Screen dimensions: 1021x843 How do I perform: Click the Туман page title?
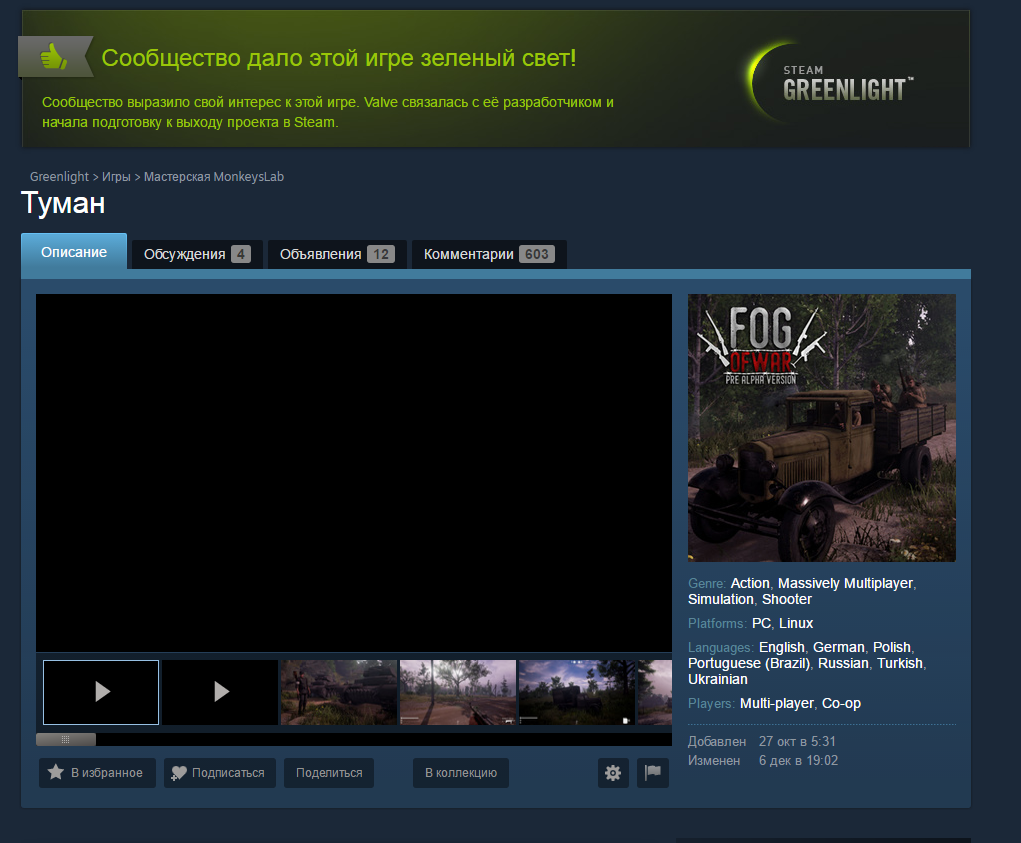(x=63, y=203)
